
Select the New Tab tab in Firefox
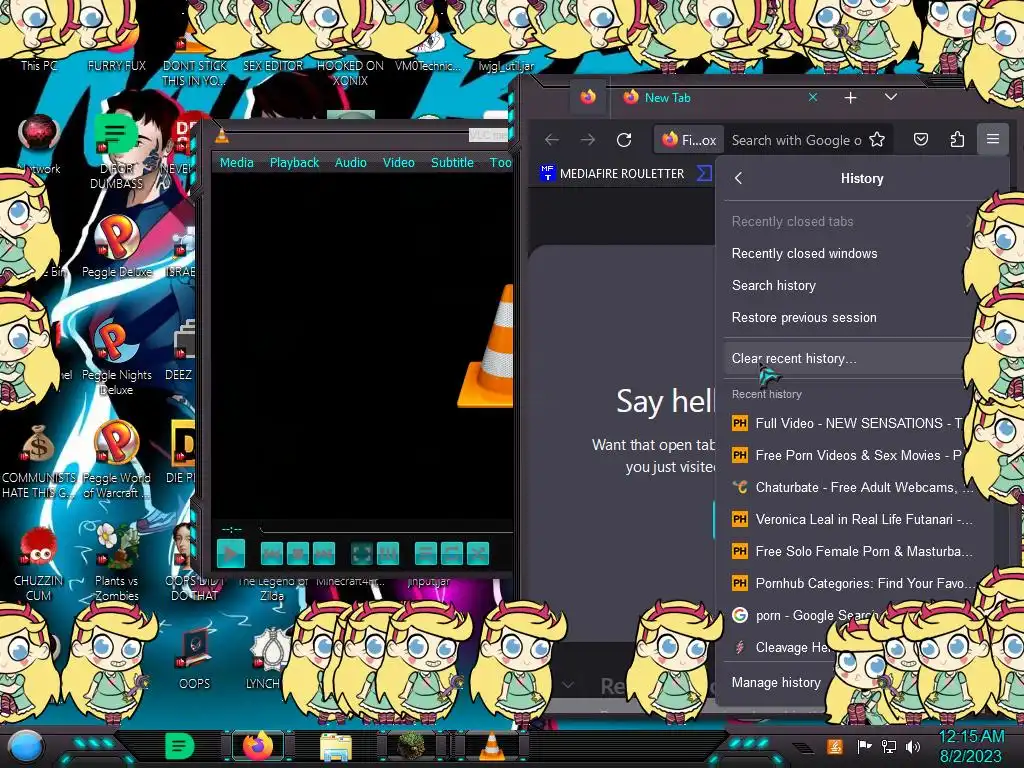click(718, 97)
